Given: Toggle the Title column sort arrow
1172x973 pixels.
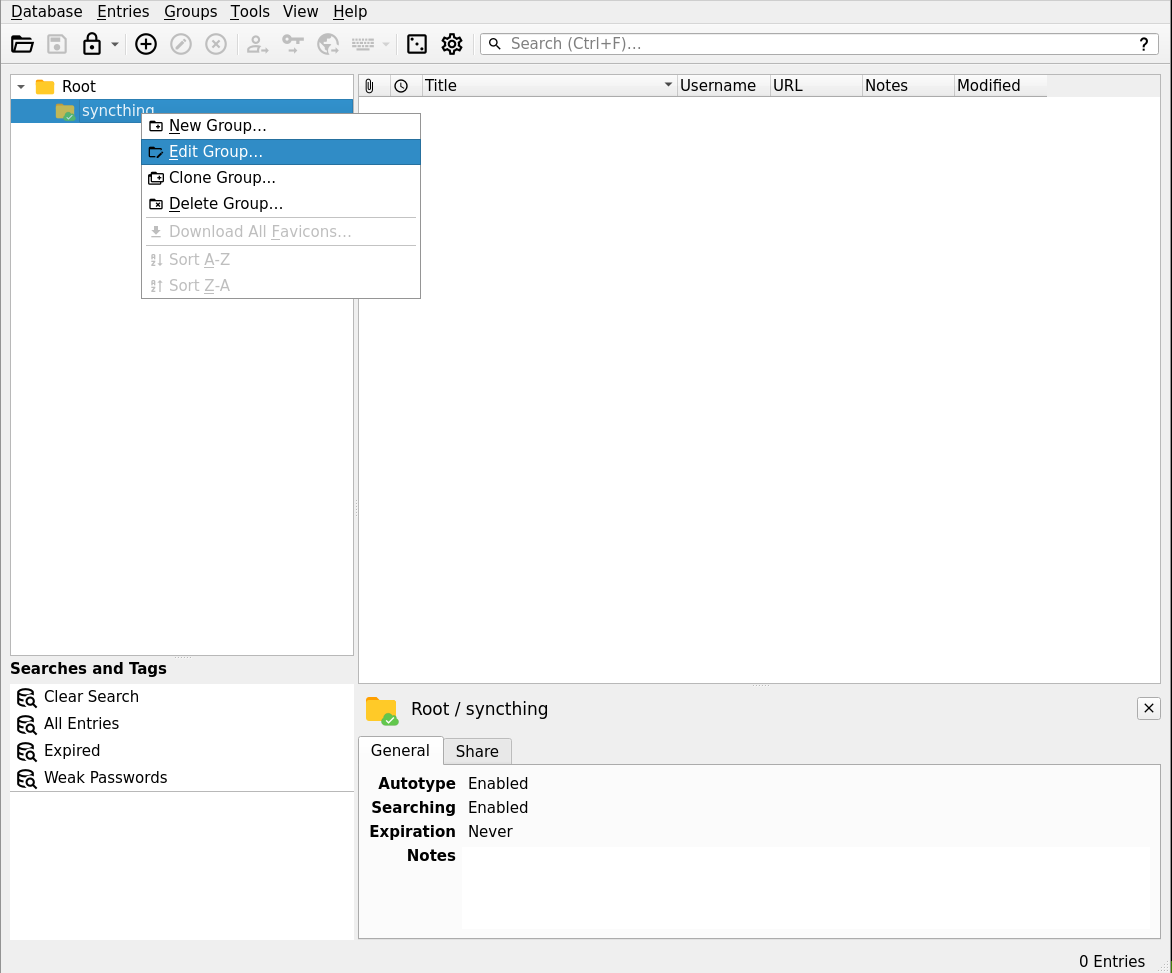Looking at the screenshot, I should pyautogui.click(x=668, y=86).
